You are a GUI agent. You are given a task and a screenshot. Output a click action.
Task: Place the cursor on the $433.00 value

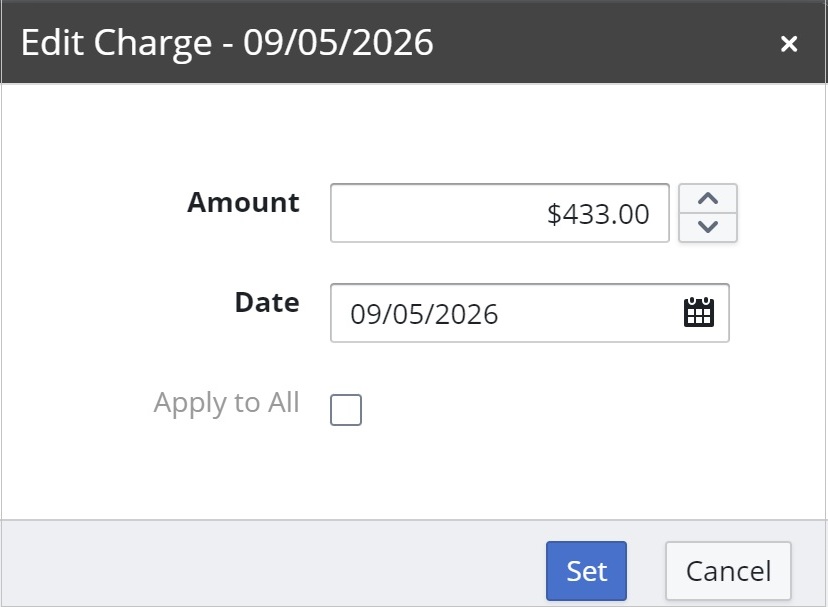[598, 214]
